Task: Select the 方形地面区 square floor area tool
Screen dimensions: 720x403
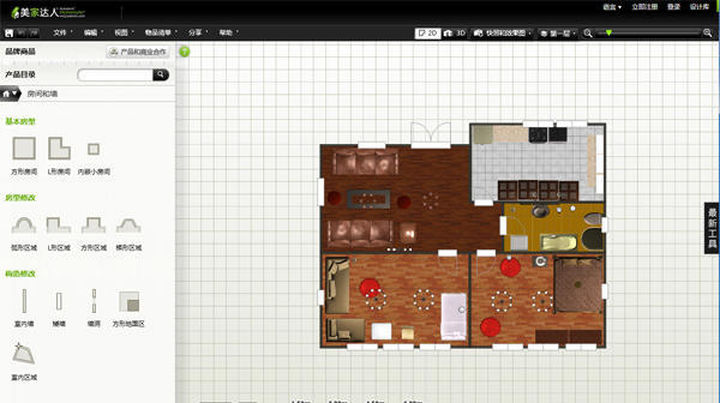Action: (128, 301)
